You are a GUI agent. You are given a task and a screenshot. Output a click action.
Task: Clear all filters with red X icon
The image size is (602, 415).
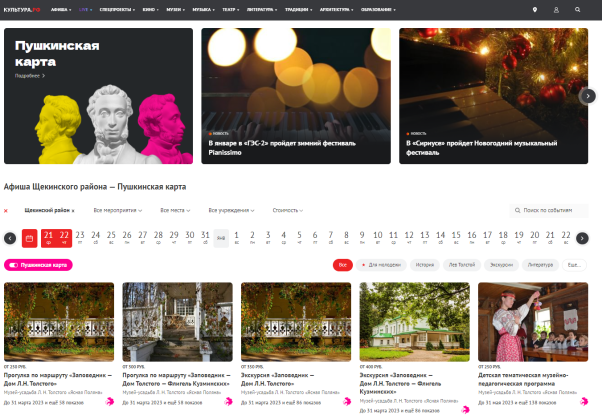tap(6, 211)
